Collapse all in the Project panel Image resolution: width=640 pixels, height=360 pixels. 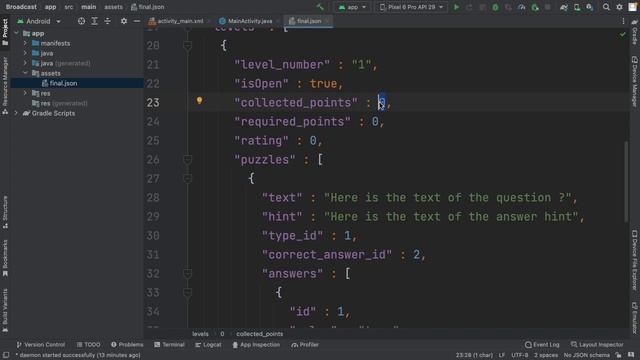tap(107, 21)
